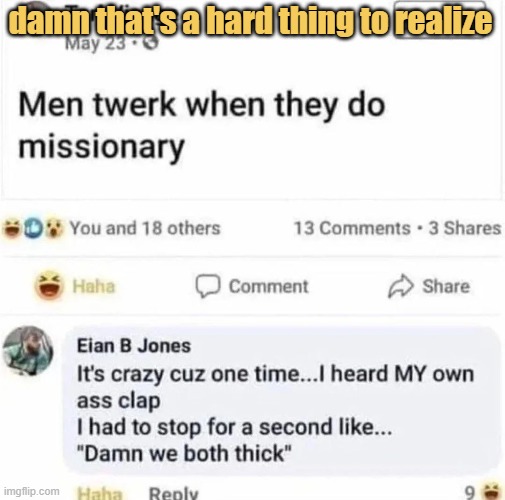Show who reacted: You and 18 others
This screenshot has width=505, height=500.
pos(145,229)
